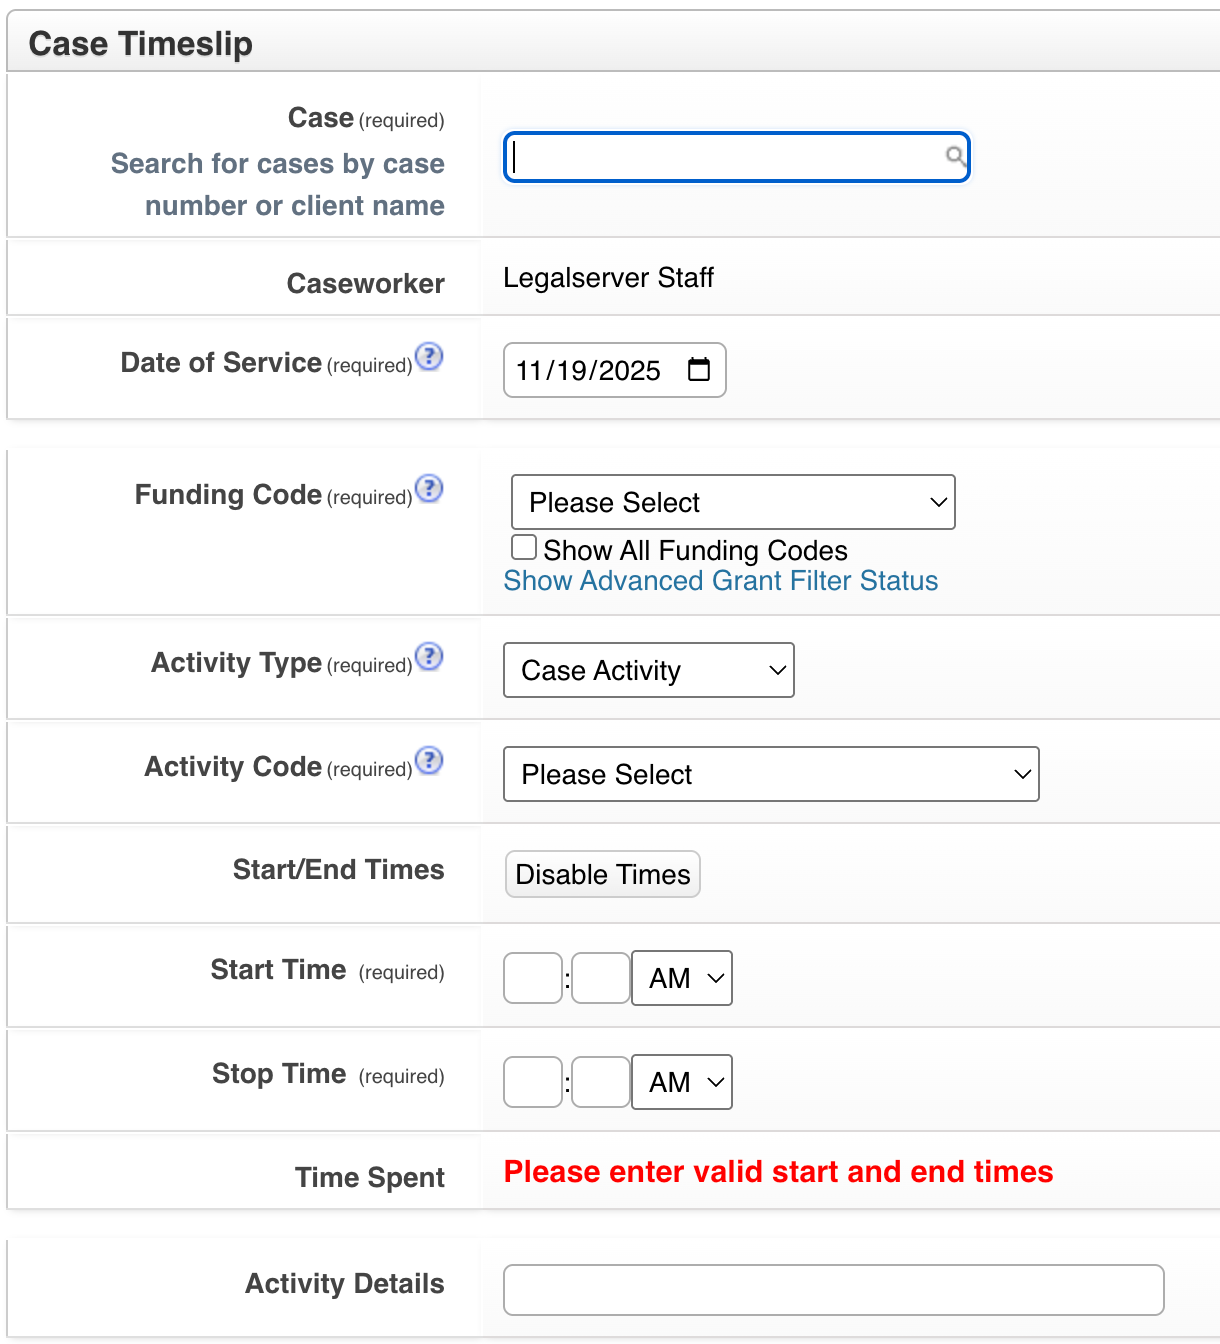Click the Date of Service date field

click(590, 370)
